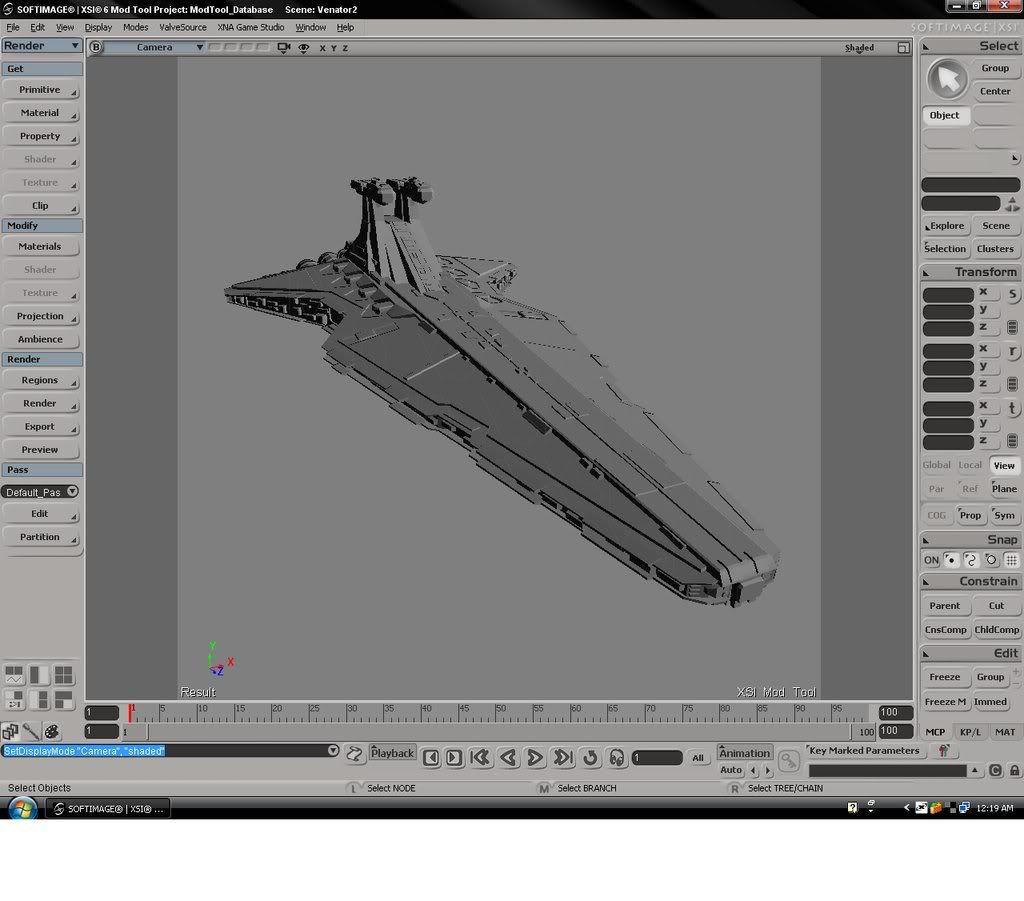Click the viewport B memo button
The height and width of the screenshot is (901, 1024).
click(96, 47)
